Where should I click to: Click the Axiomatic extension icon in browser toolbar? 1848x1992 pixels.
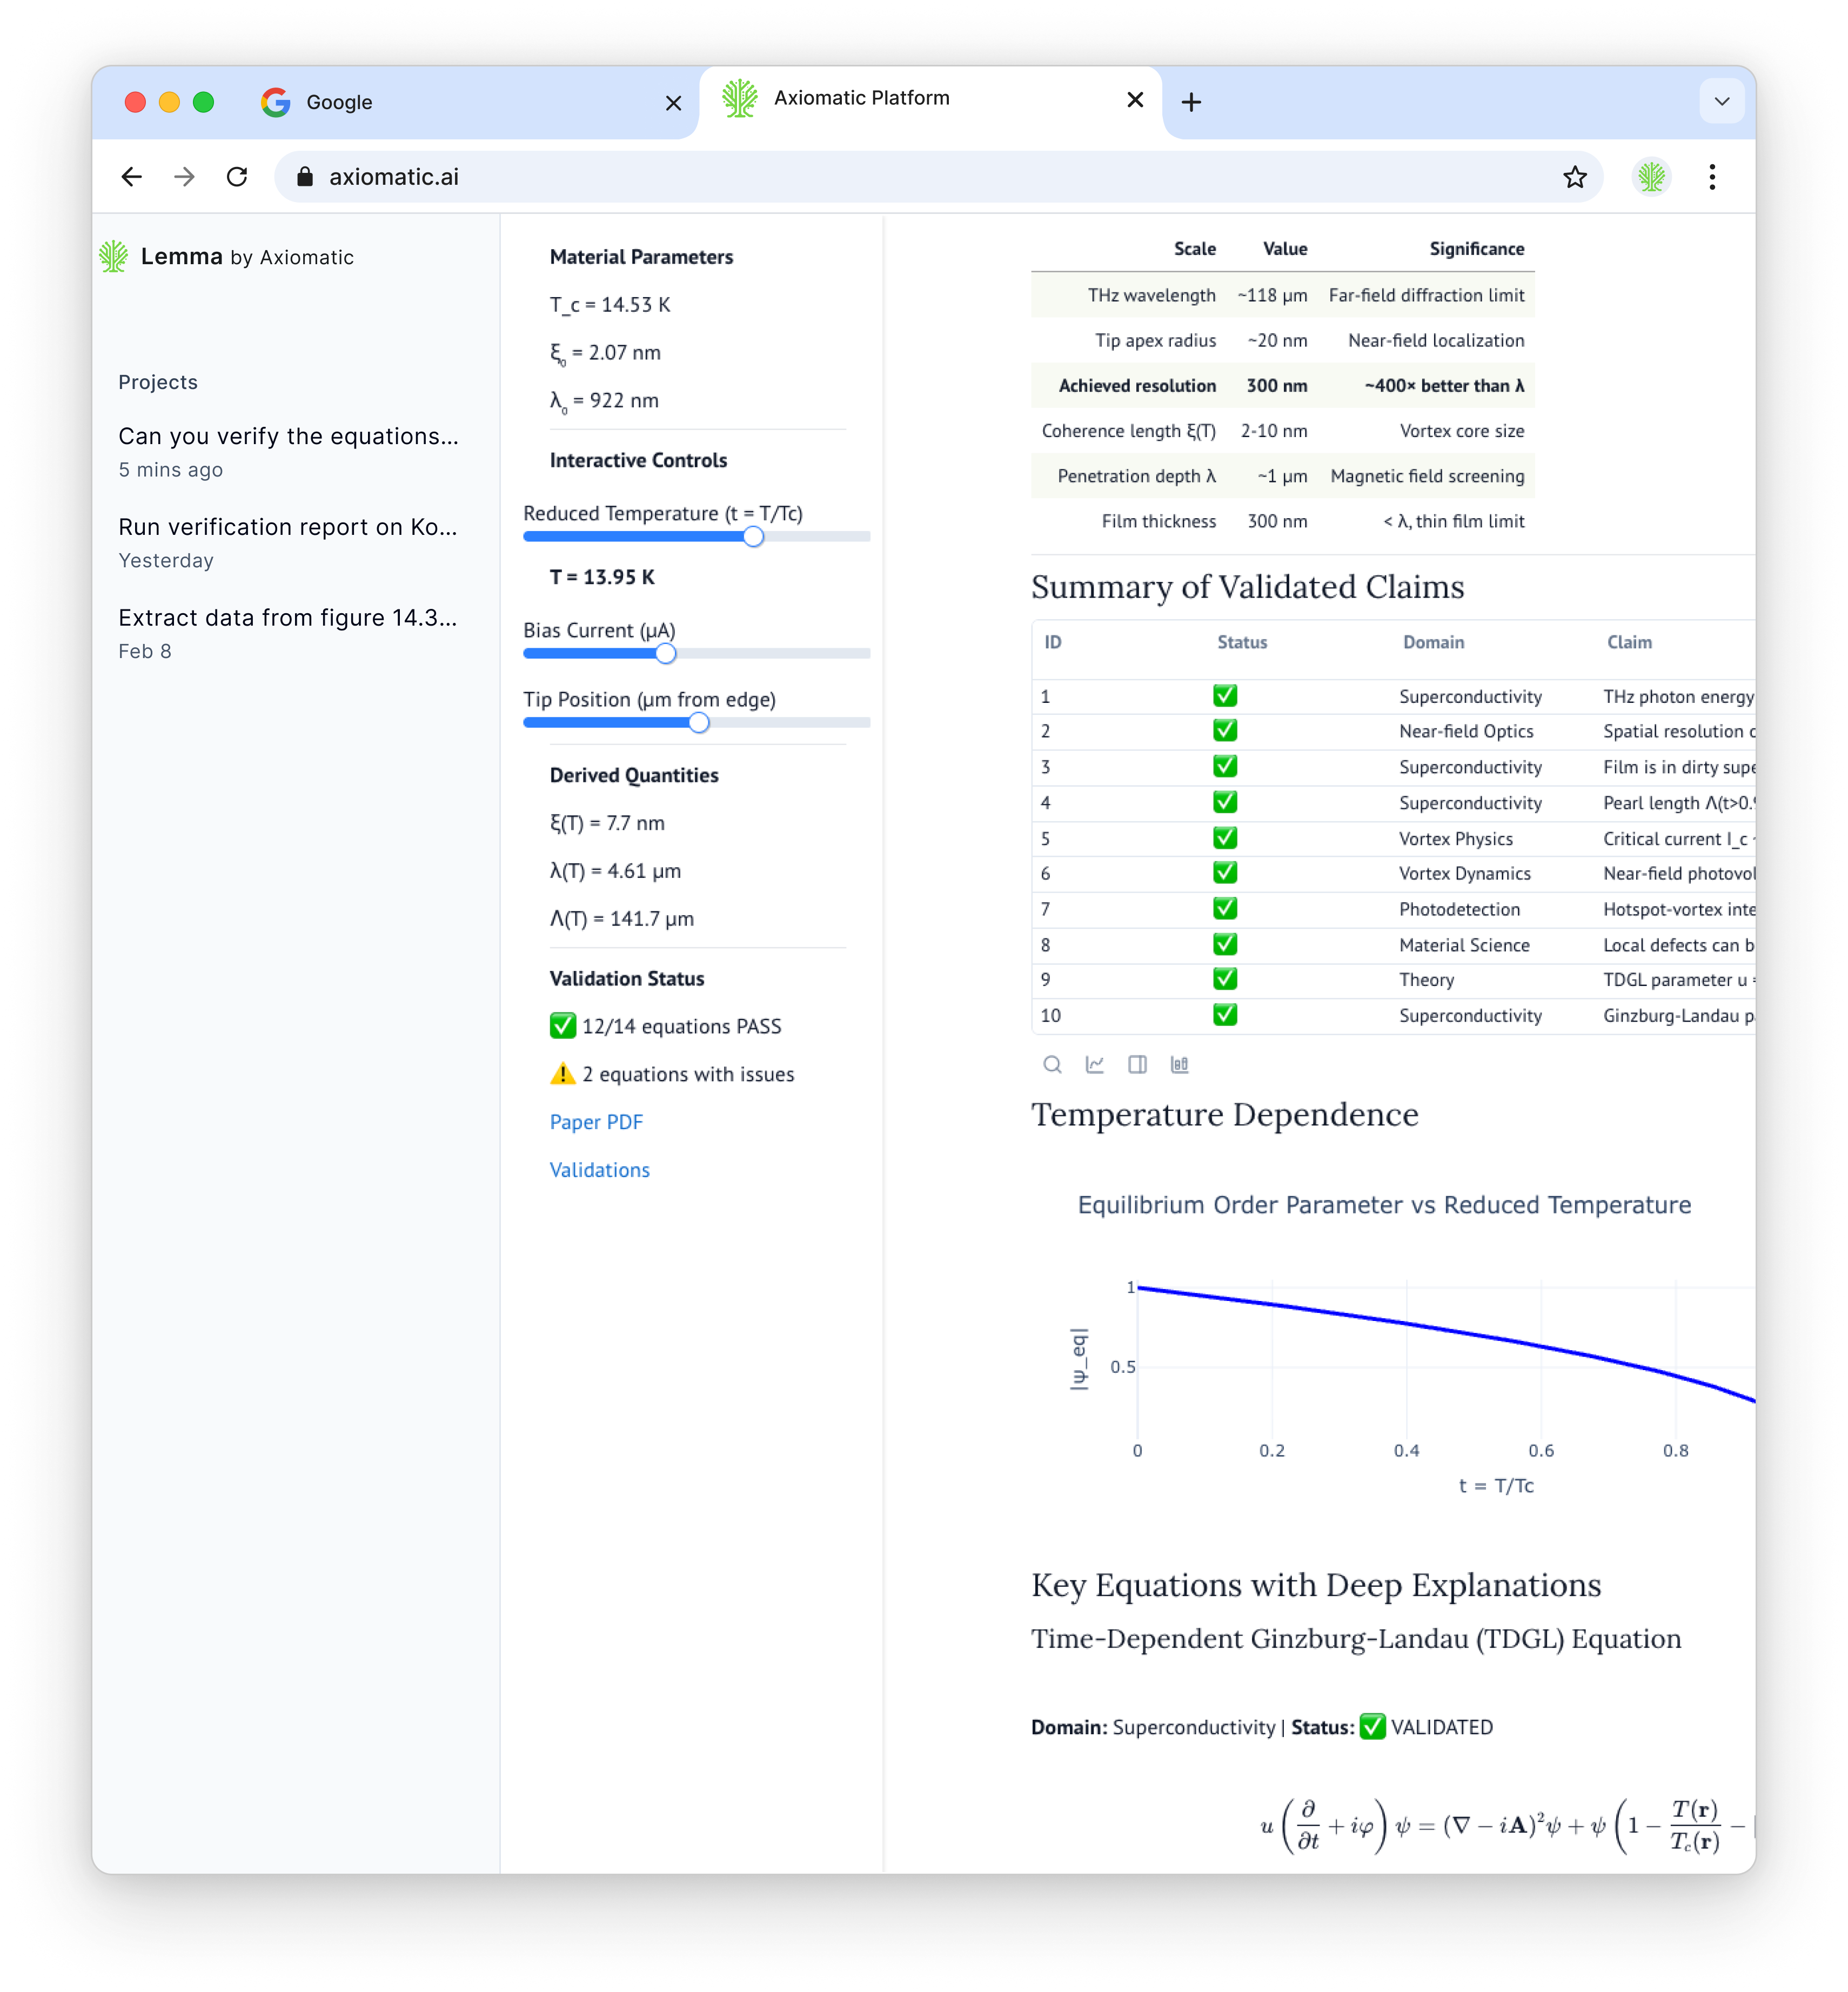(x=1651, y=177)
